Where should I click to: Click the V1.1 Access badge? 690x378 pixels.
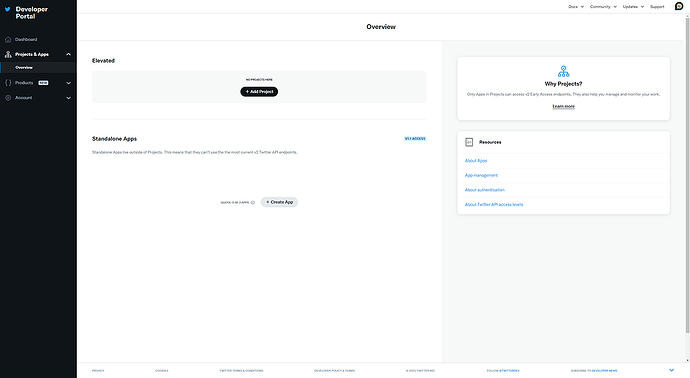click(x=415, y=139)
